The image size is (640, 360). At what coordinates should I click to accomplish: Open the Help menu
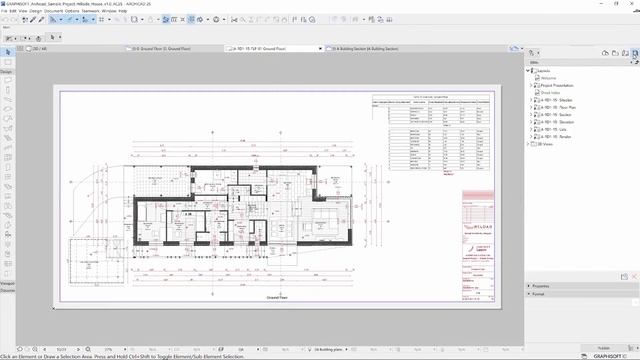pos(122,11)
